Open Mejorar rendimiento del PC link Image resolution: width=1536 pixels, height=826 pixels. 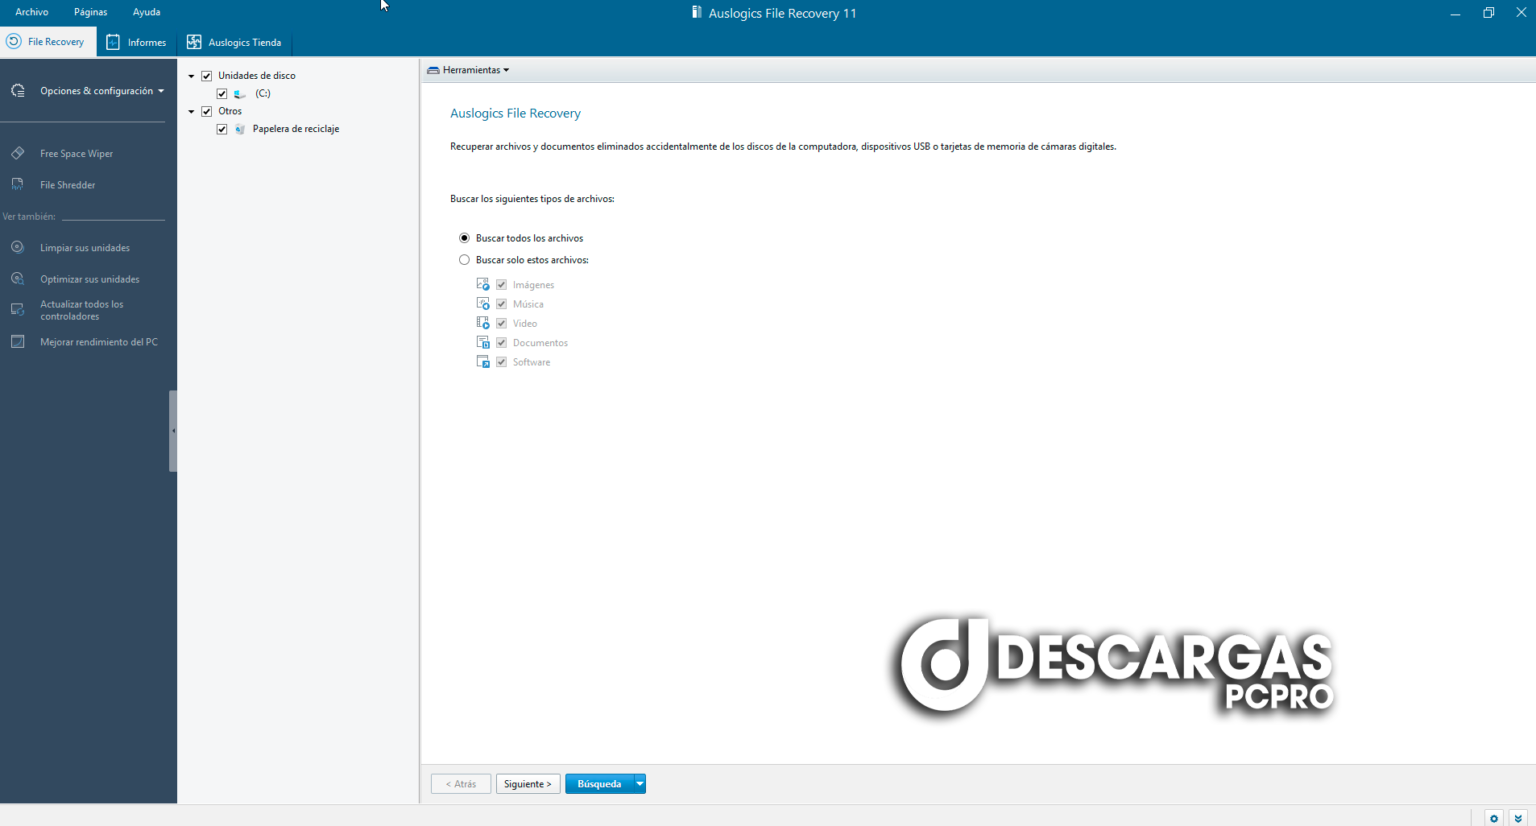[99, 342]
